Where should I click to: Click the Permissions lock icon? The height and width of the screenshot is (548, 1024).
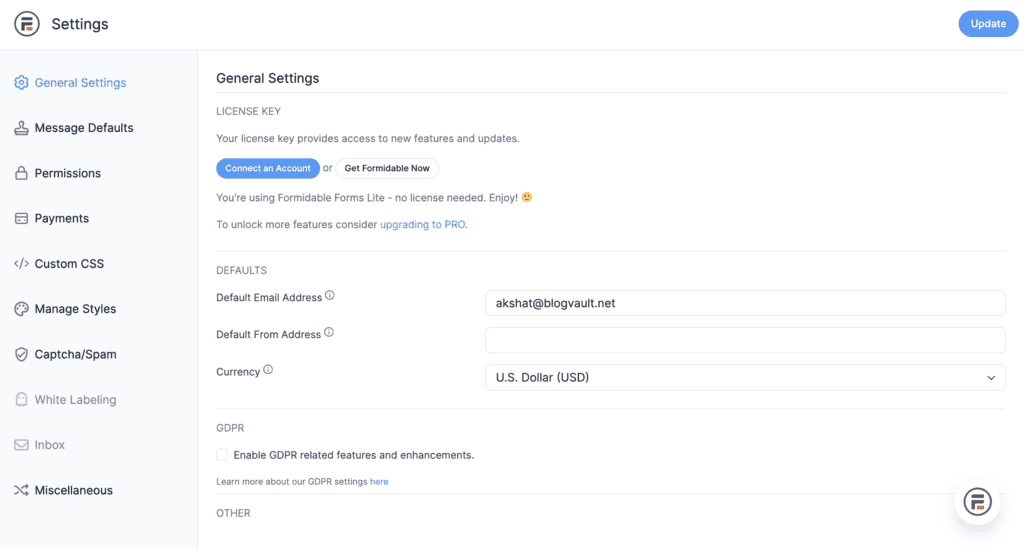coord(22,173)
